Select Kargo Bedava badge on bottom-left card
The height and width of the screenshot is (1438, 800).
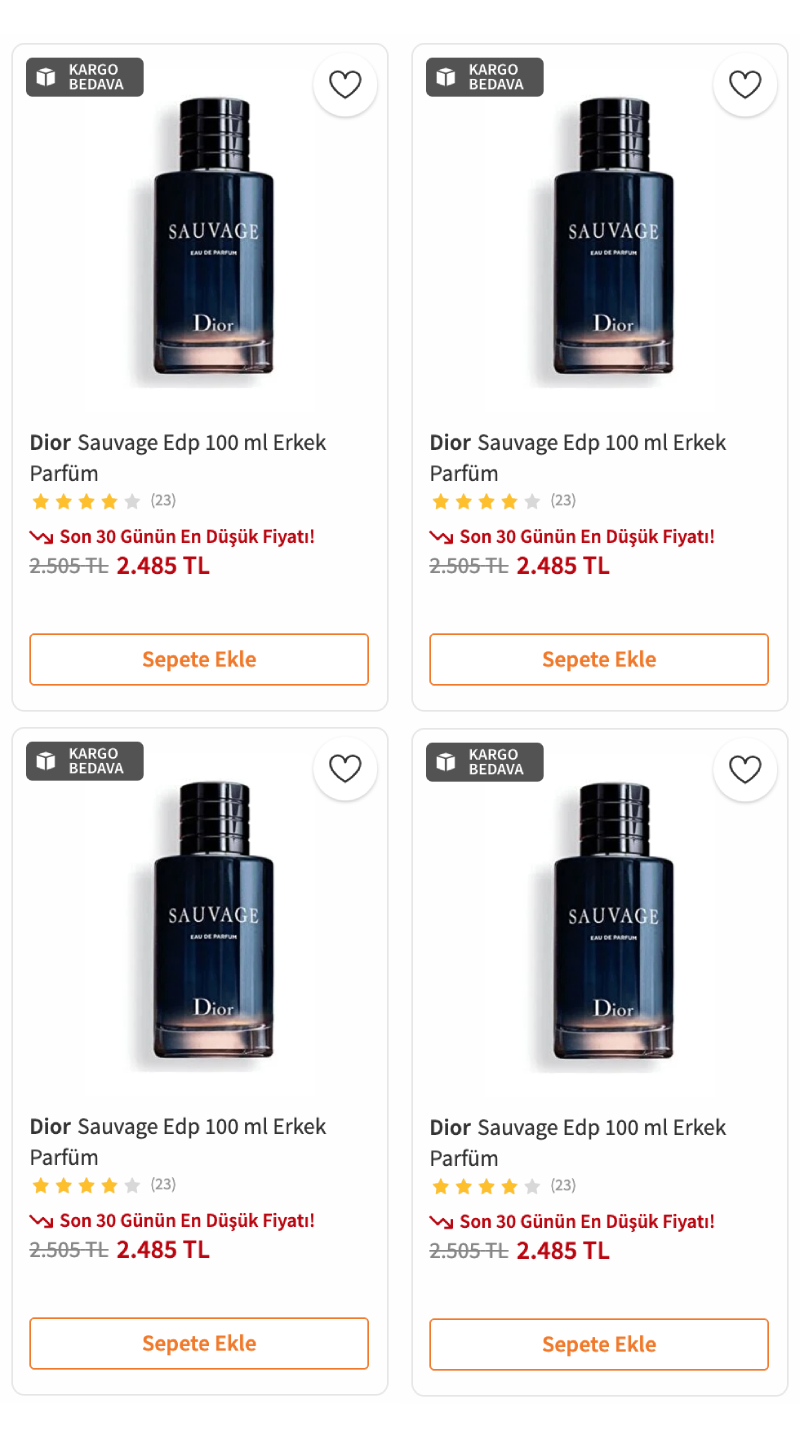coord(85,761)
